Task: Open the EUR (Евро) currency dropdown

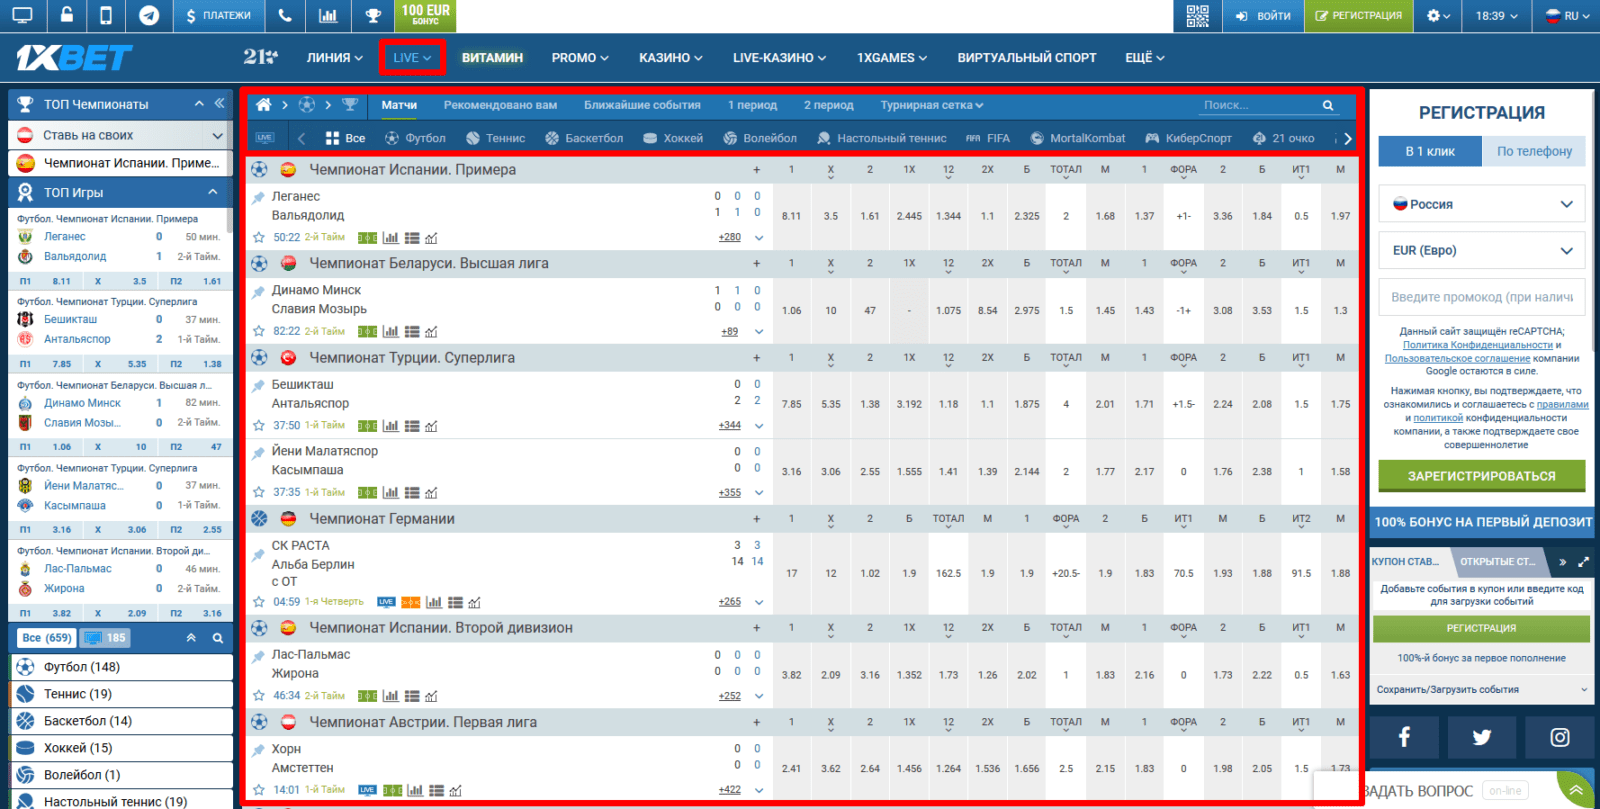Action: (1481, 251)
